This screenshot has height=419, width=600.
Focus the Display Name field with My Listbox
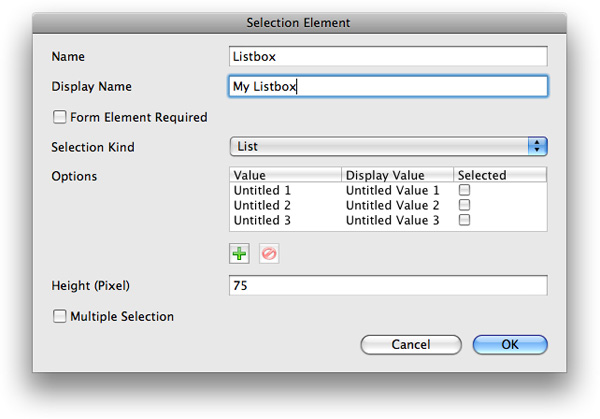(x=388, y=86)
